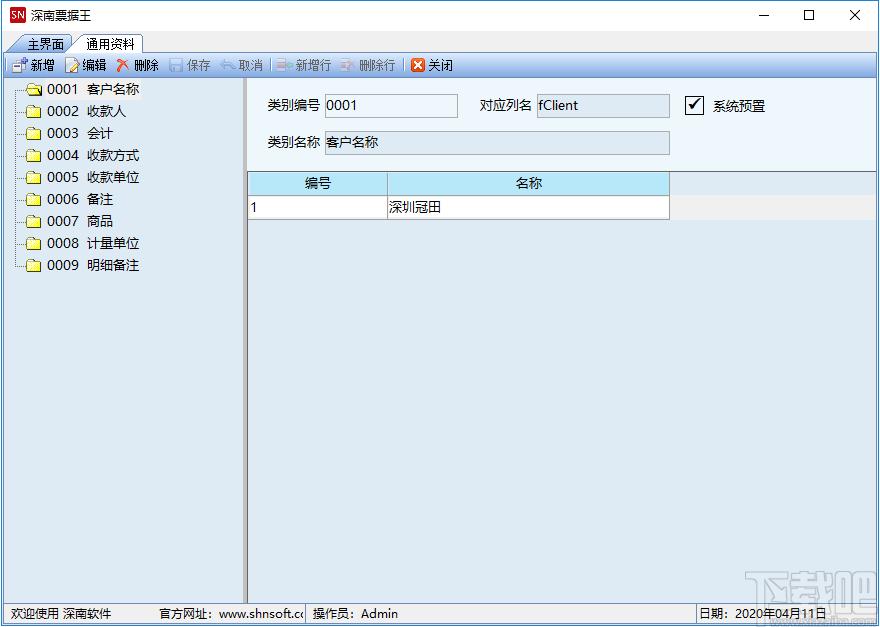Click the red 删除 (Delete) icon
This screenshot has height=627, width=880.
click(123, 65)
